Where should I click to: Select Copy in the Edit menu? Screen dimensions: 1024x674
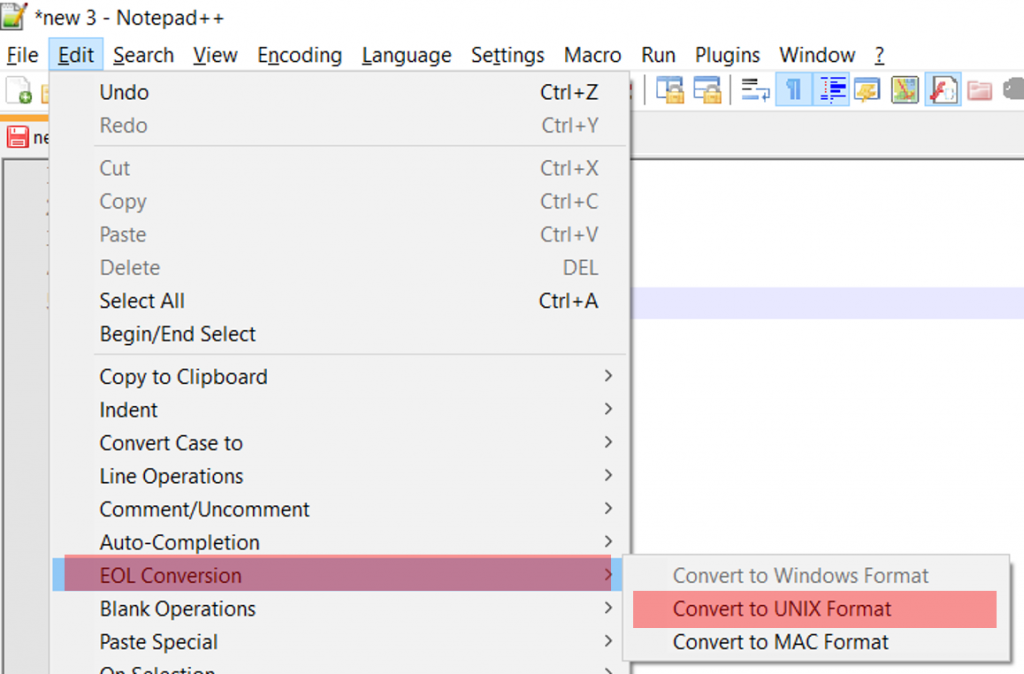point(340,201)
